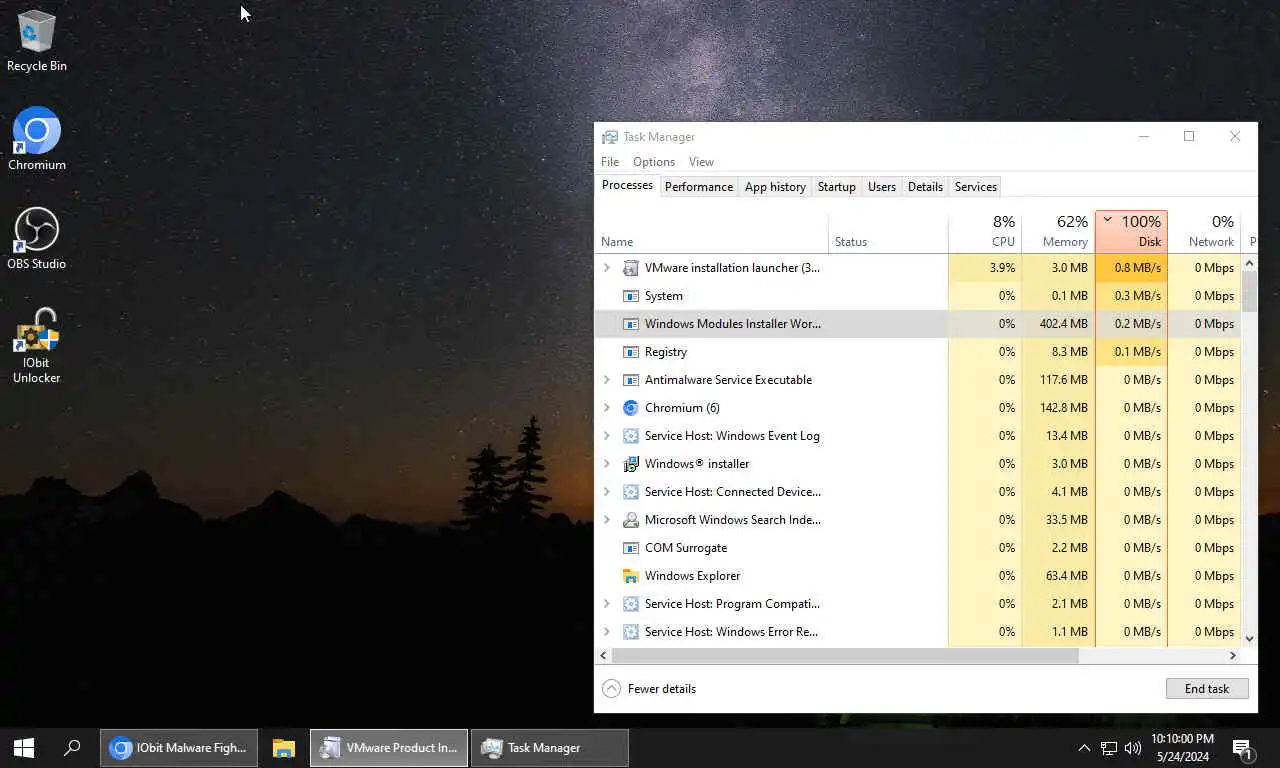
Task: Click the Windows Error Reporting service gear icon
Action: pos(630,632)
